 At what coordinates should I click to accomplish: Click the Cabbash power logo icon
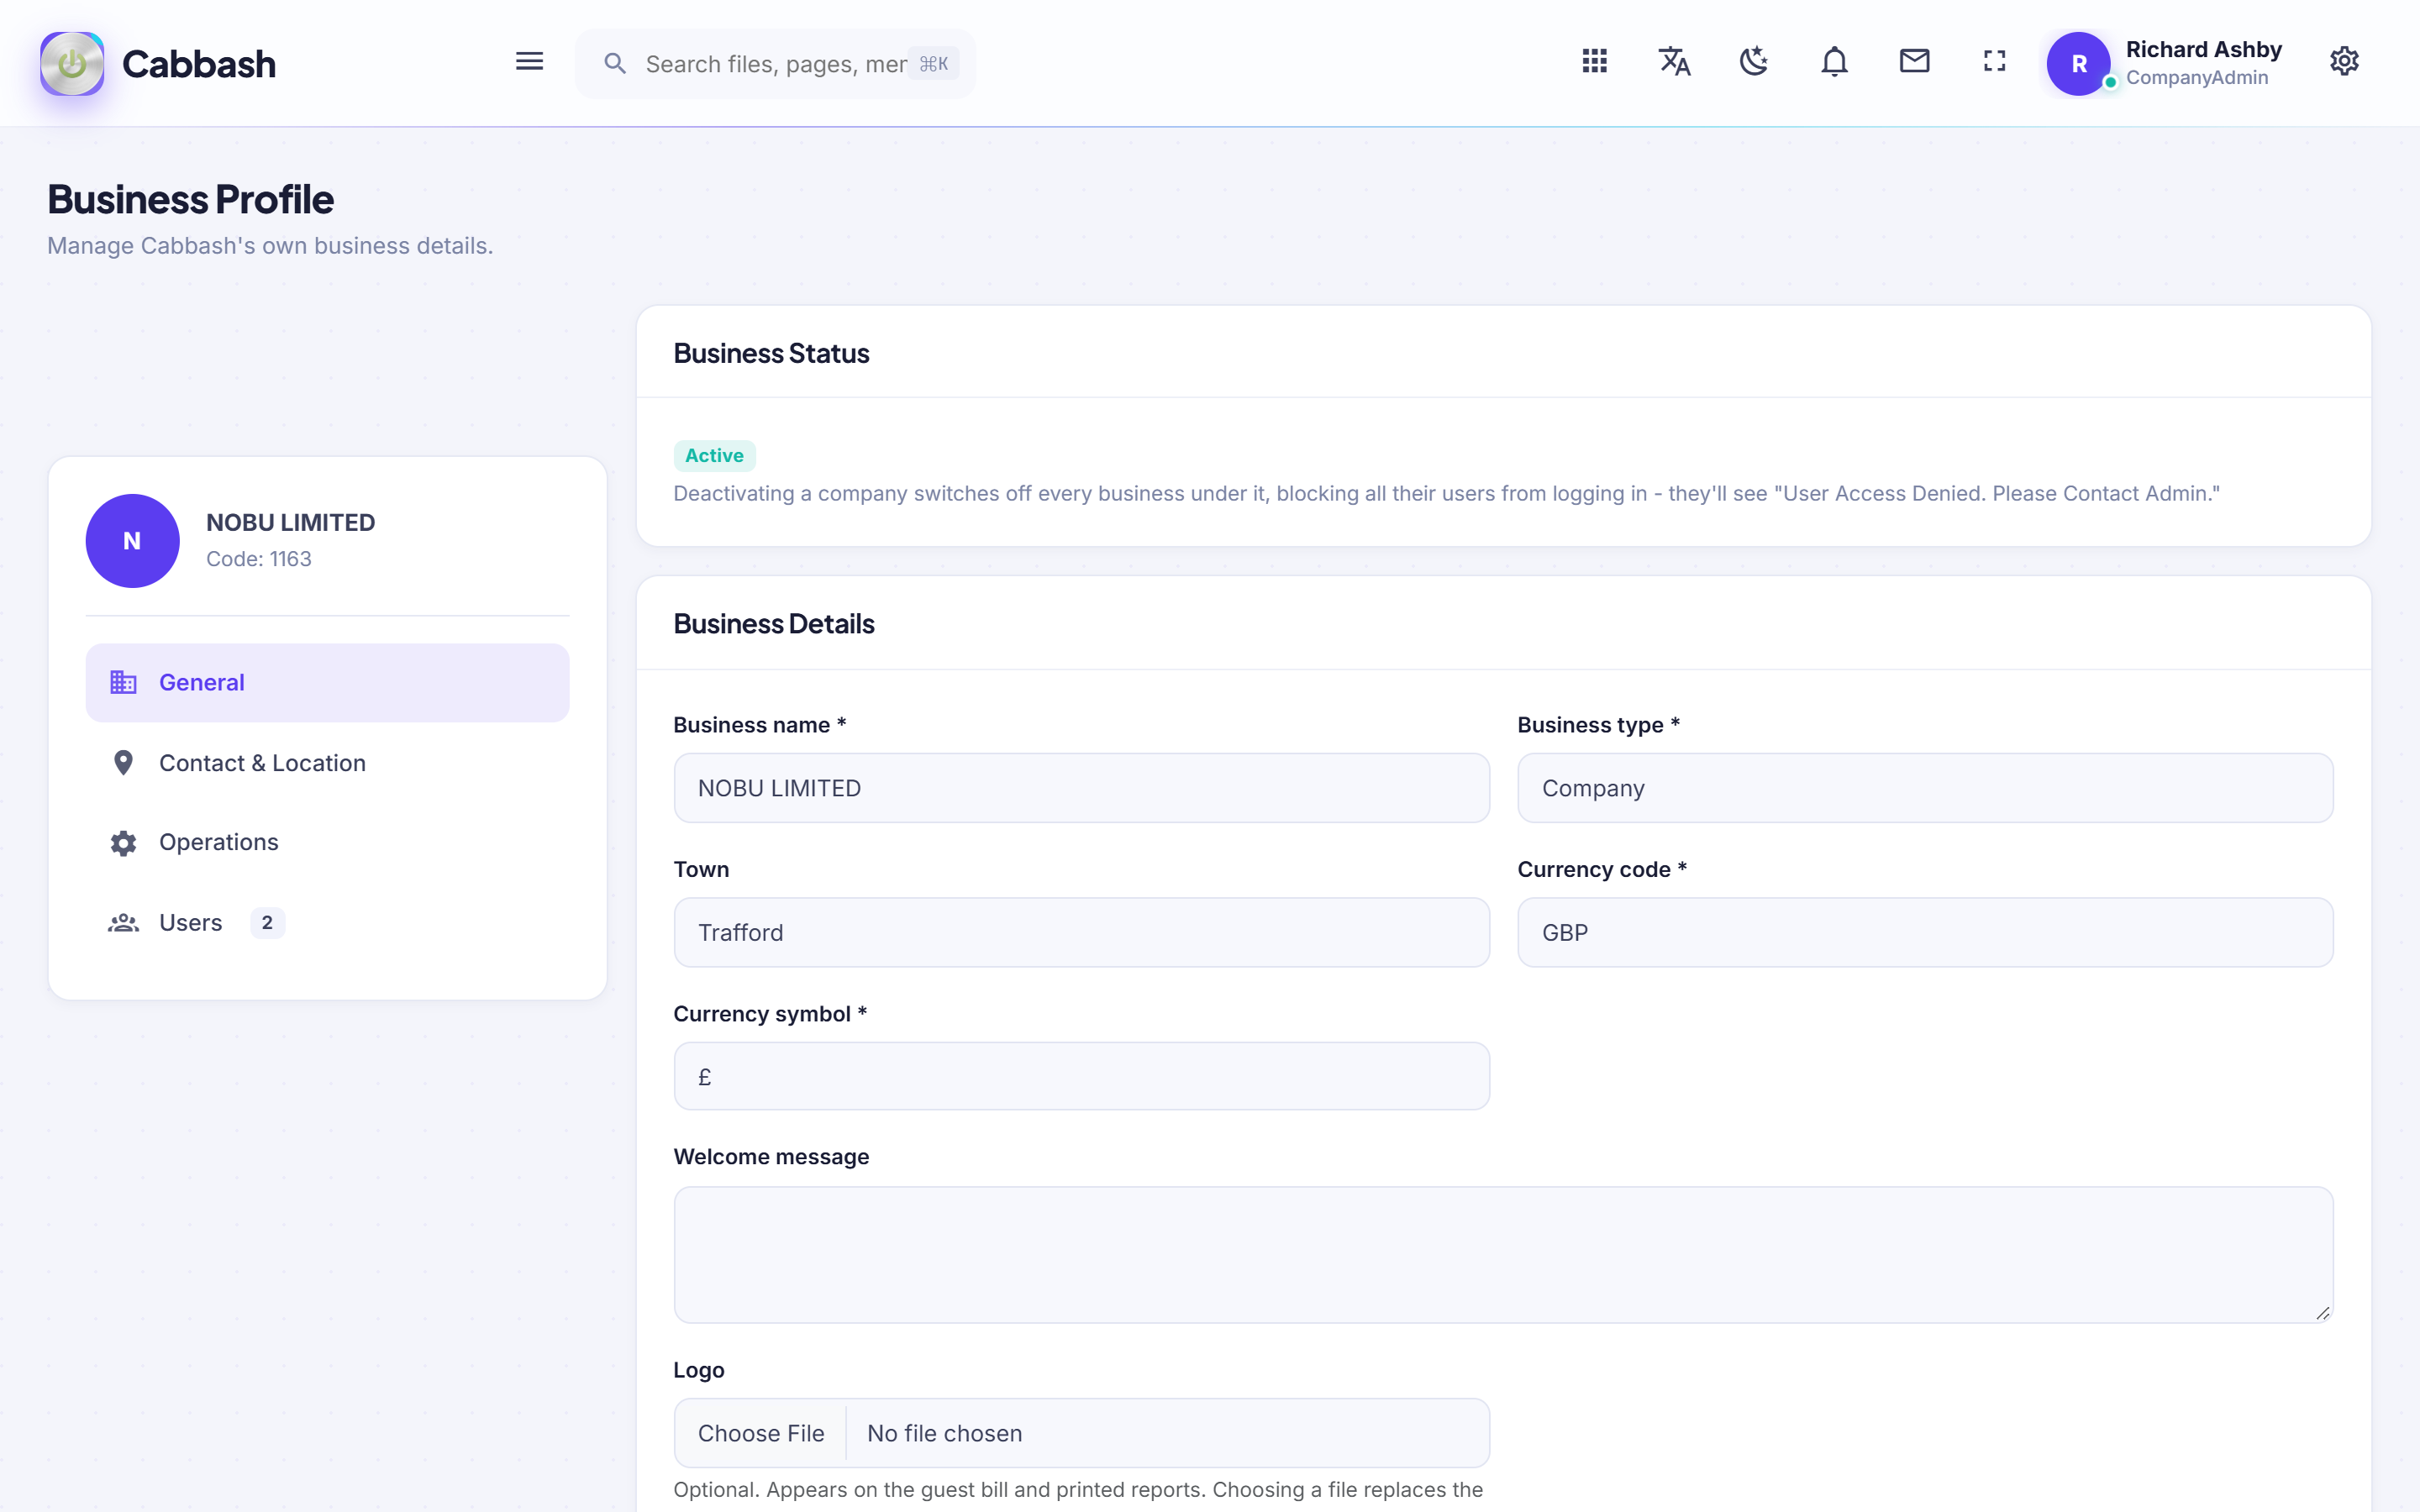click(72, 63)
